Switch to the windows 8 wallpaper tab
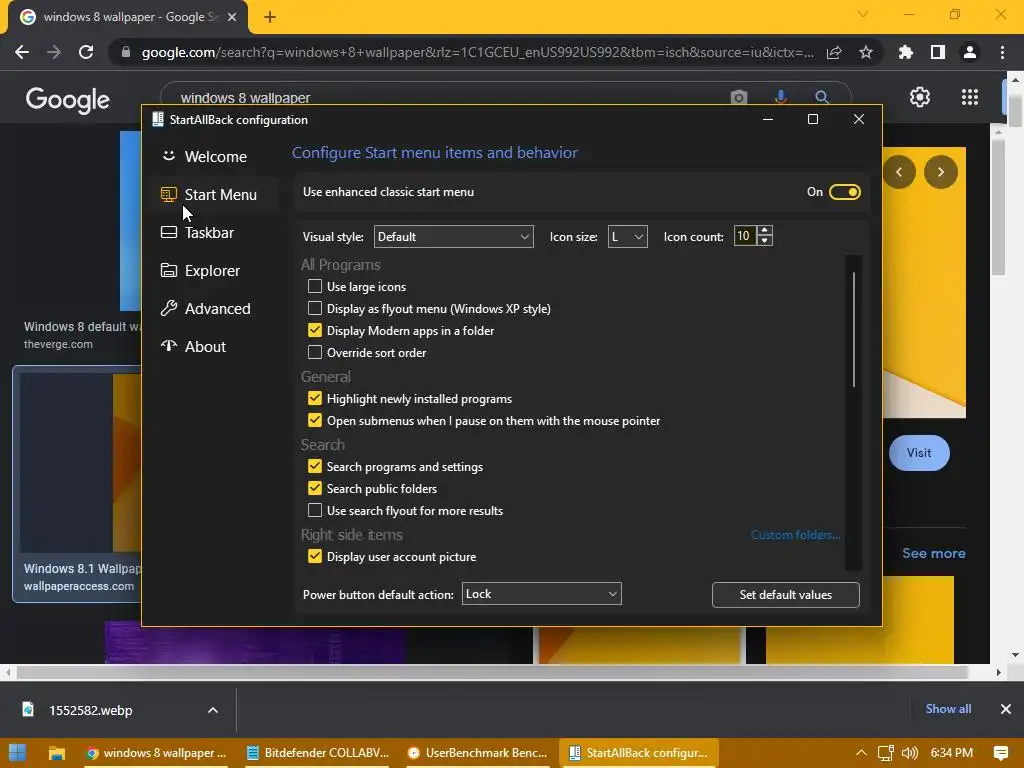 coord(128,17)
